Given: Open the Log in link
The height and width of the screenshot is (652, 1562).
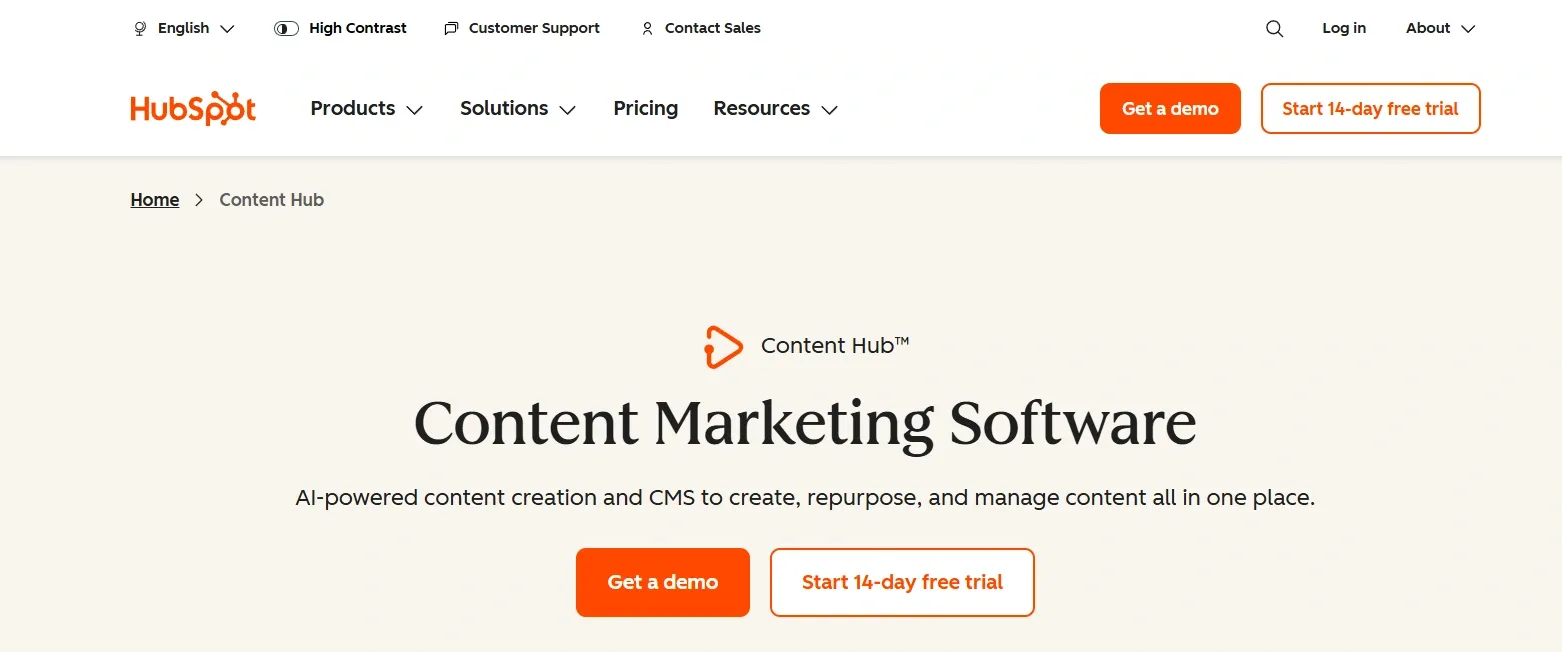Looking at the screenshot, I should coord(1343,28).
